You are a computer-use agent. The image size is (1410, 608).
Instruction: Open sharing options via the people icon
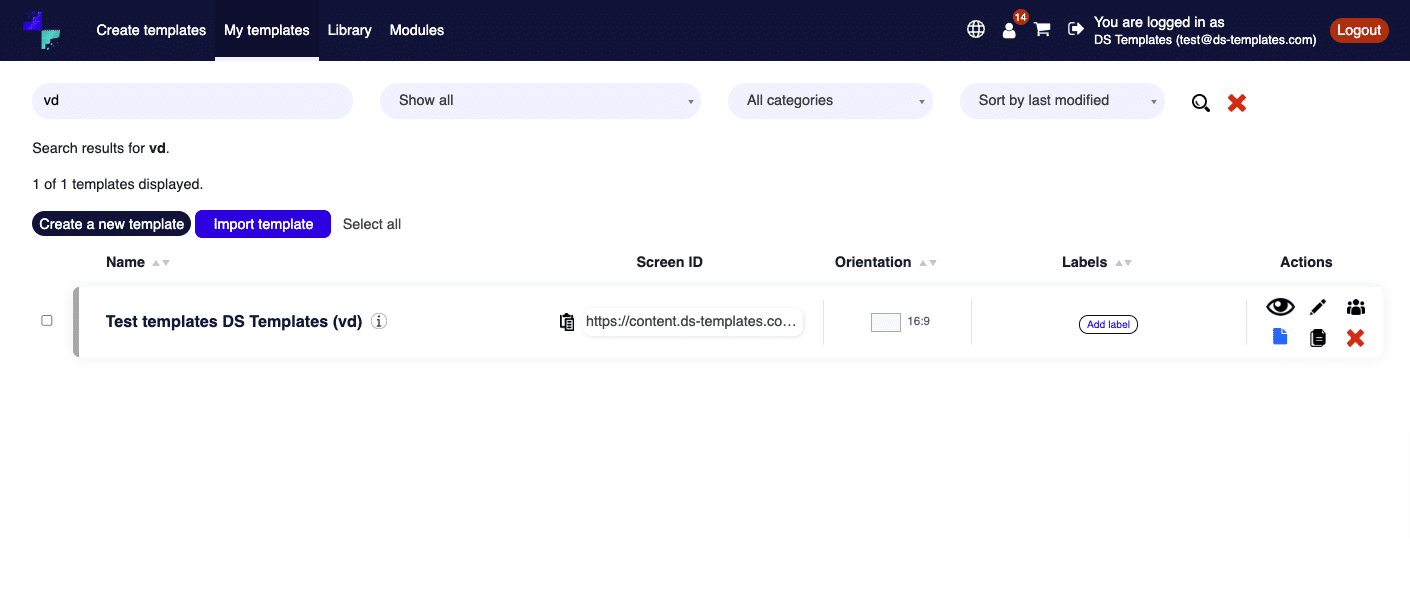pyautogui.click(x=1355, y=306)
